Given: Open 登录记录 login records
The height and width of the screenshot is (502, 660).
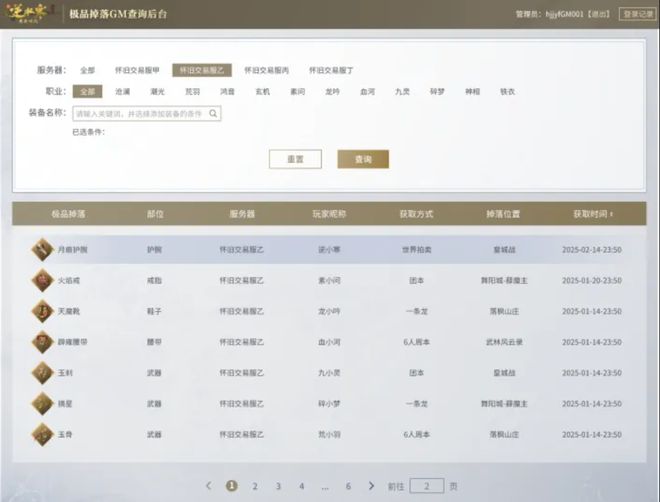Looking at the screenshot, I should click(x=638, y=14).
